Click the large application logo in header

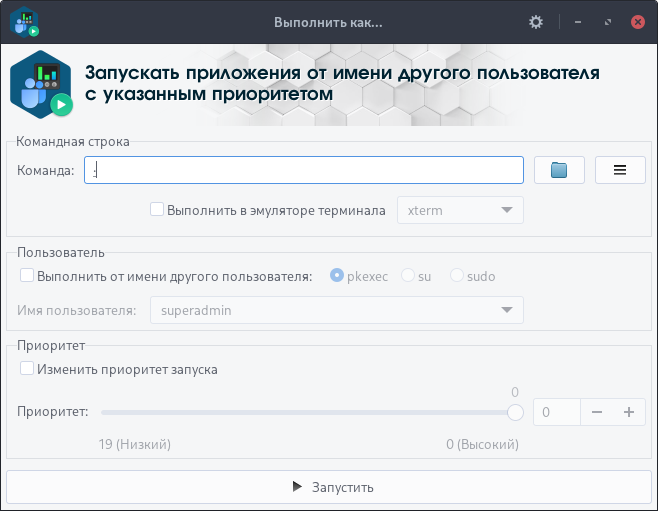41,85
